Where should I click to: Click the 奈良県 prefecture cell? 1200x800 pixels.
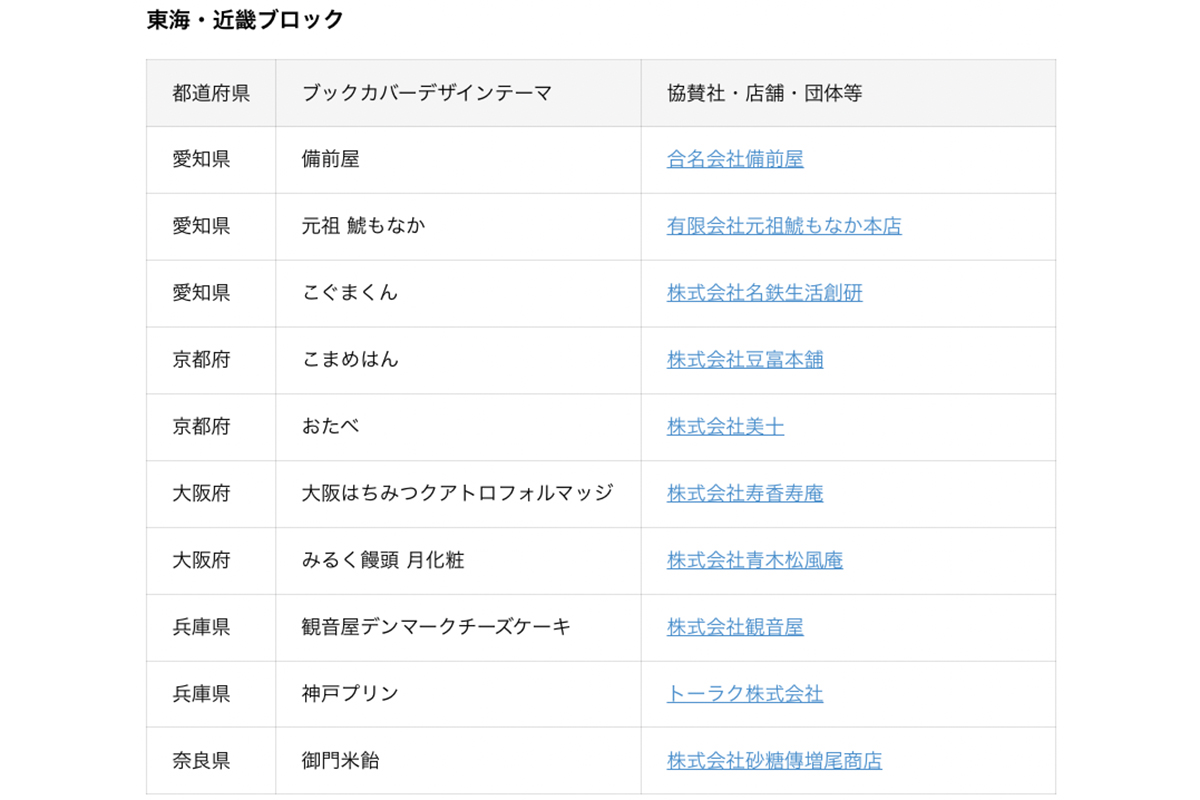point(211,761)
